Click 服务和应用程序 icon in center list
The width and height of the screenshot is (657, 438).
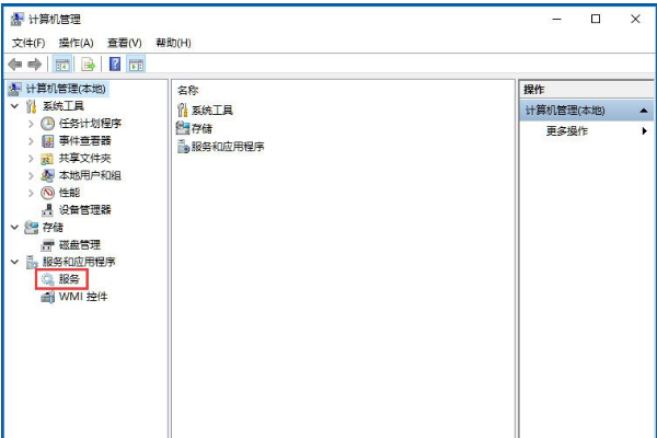(x=183, y=146)
